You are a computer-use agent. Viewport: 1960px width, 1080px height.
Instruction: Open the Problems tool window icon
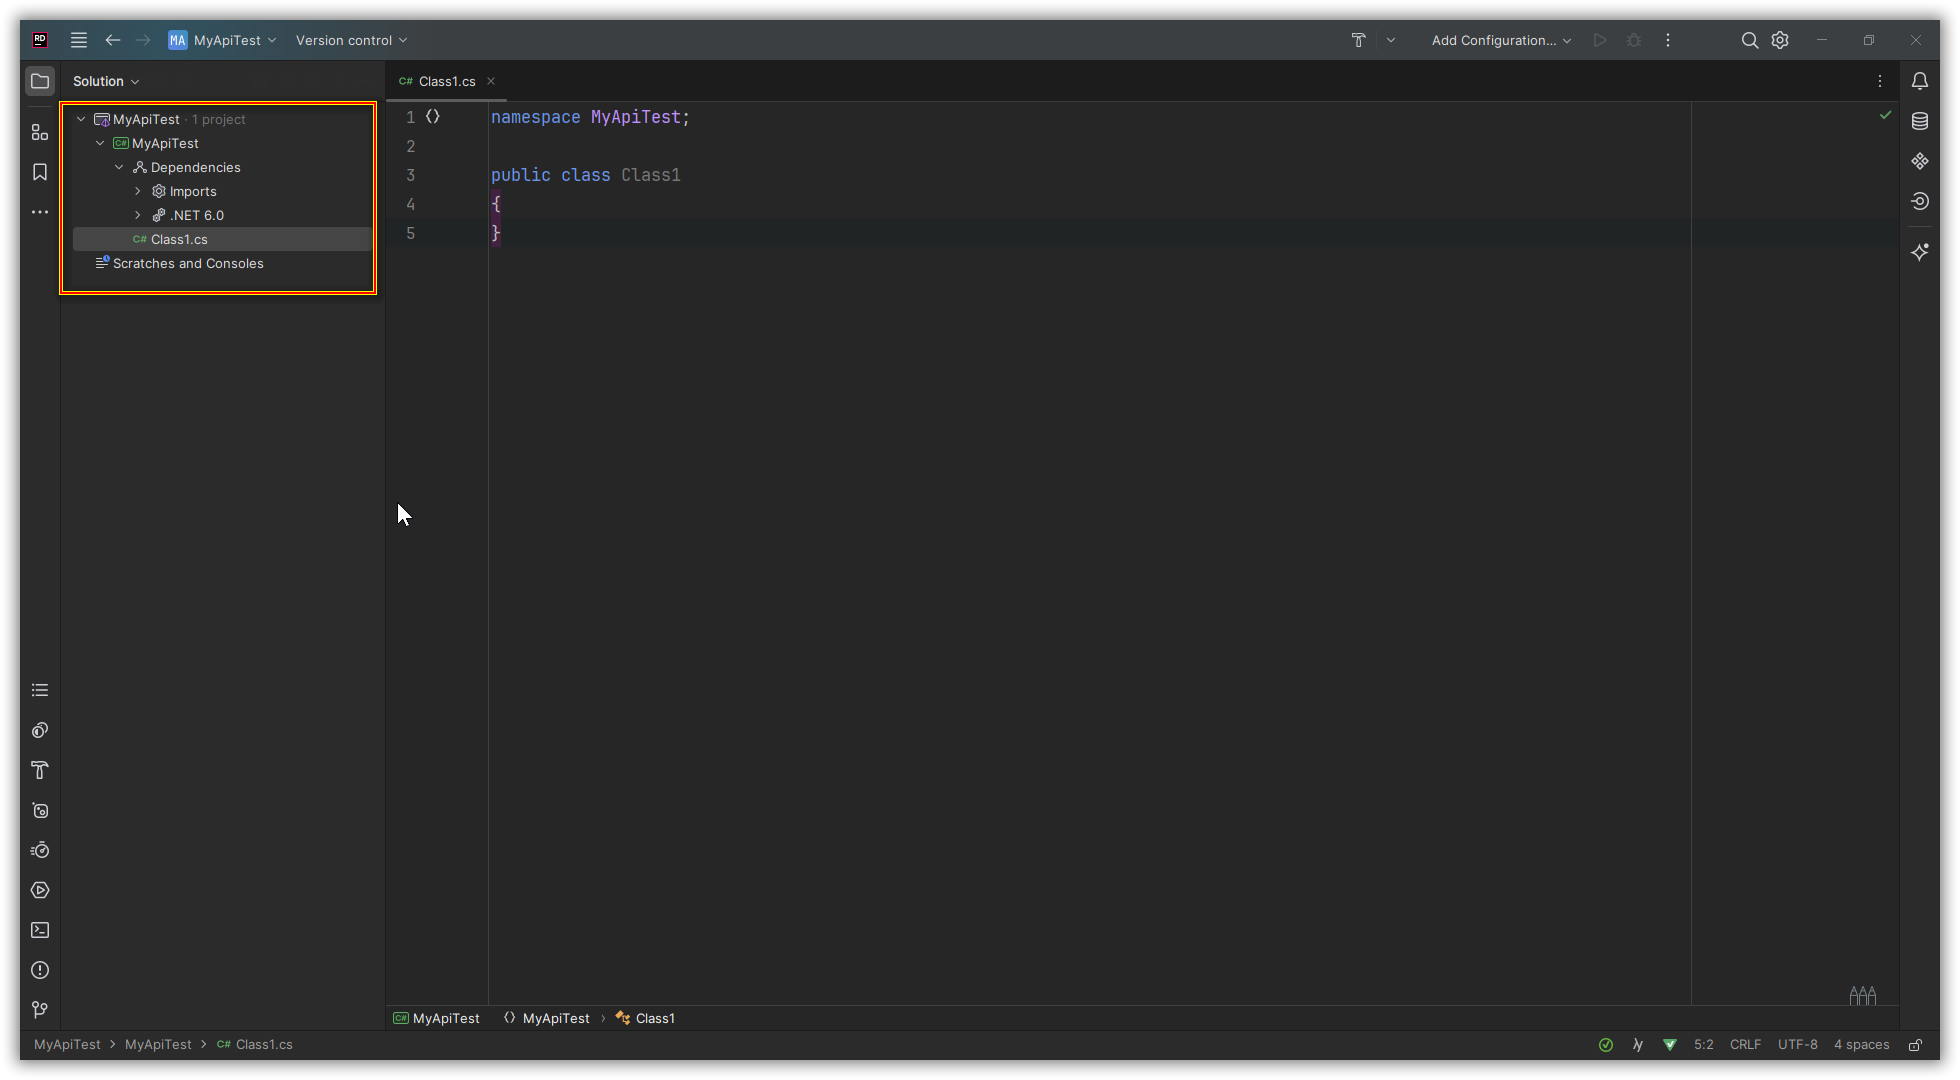coord(40,970)
